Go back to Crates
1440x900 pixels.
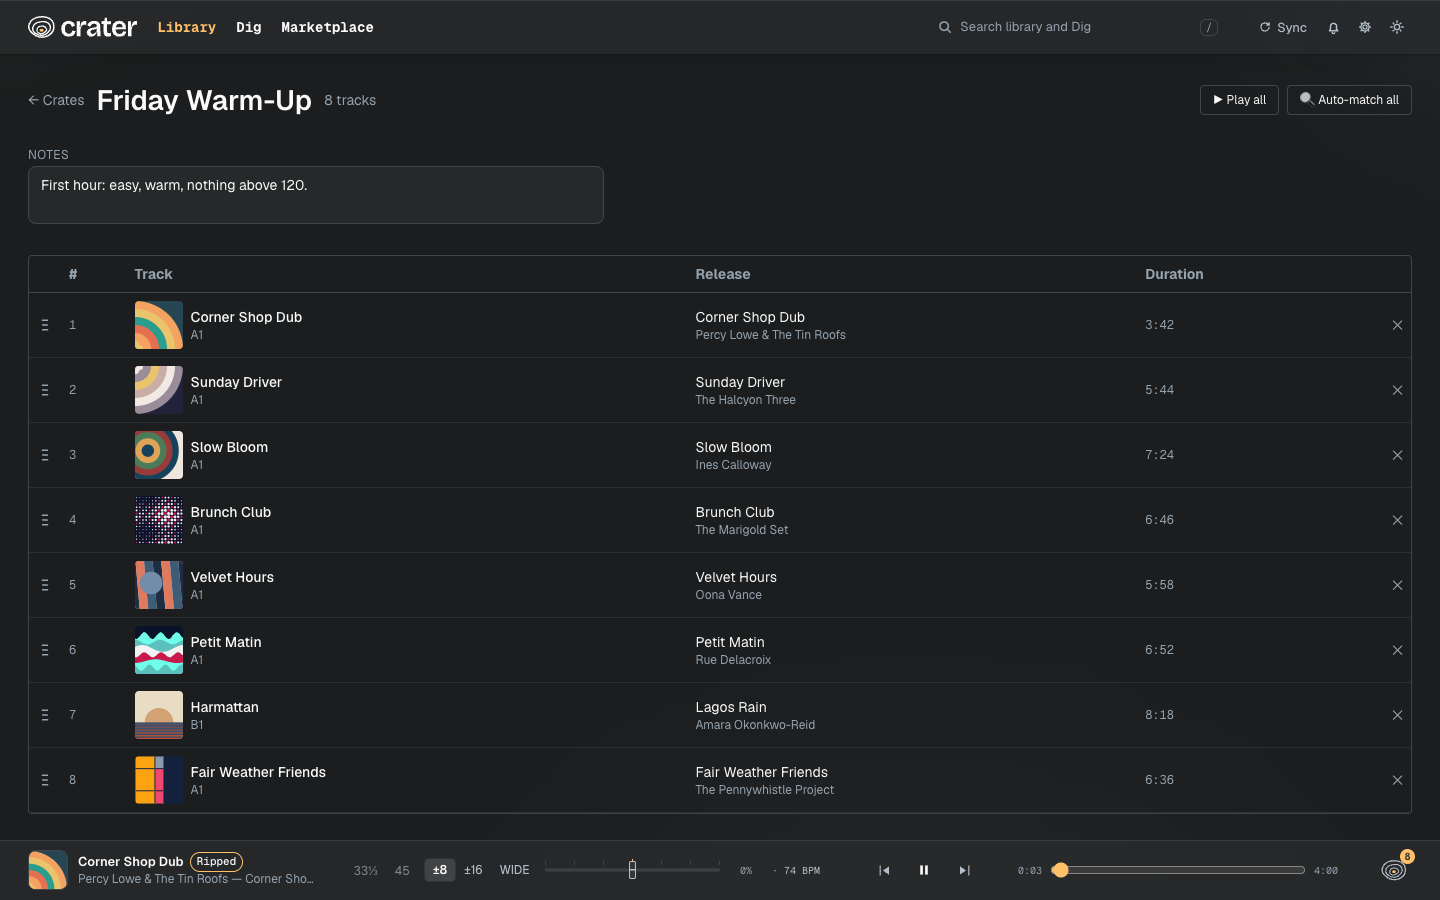point(56,100)
